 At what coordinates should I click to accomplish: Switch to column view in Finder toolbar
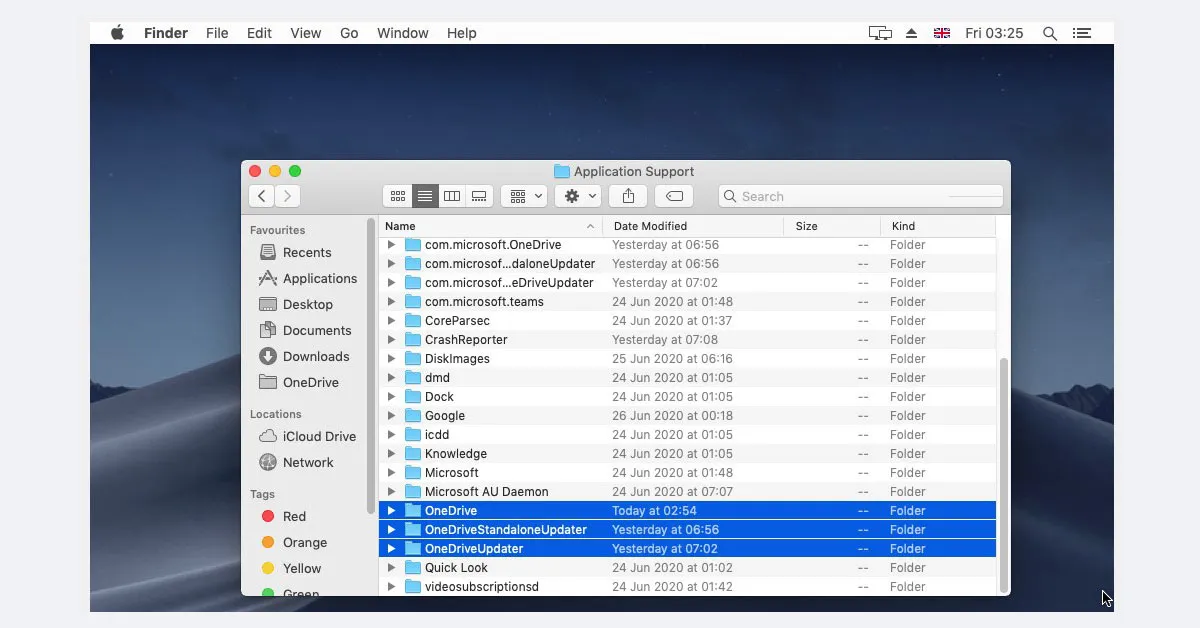point(452,196)
